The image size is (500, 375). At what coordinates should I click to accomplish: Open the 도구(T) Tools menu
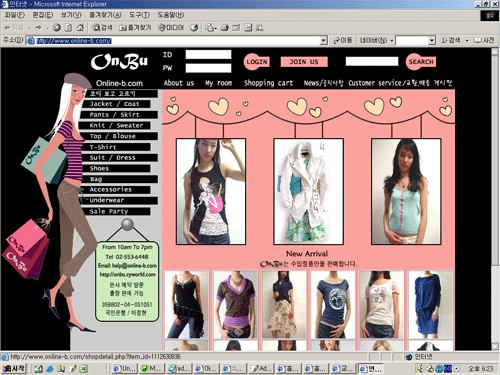coord(139,15)
